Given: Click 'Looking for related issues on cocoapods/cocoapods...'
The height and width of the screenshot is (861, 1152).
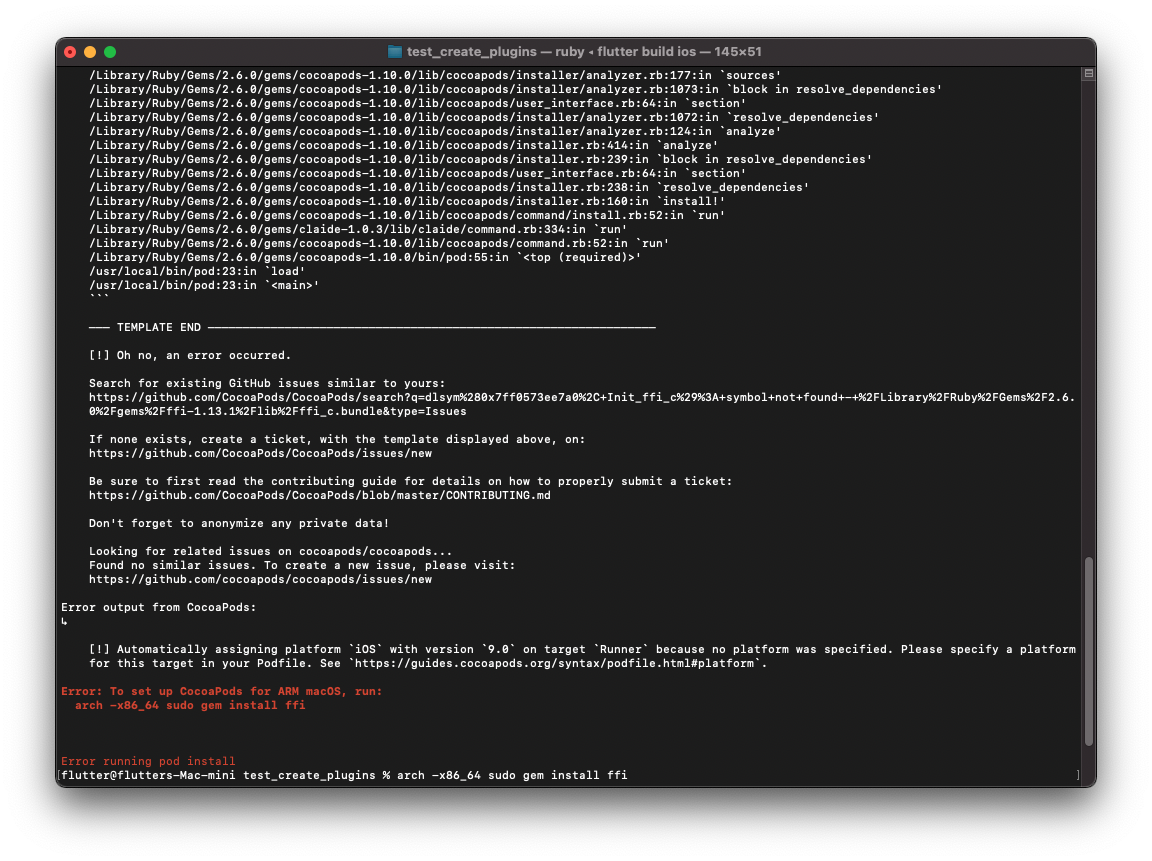Looking at the screenshot, I should point(270,551).
